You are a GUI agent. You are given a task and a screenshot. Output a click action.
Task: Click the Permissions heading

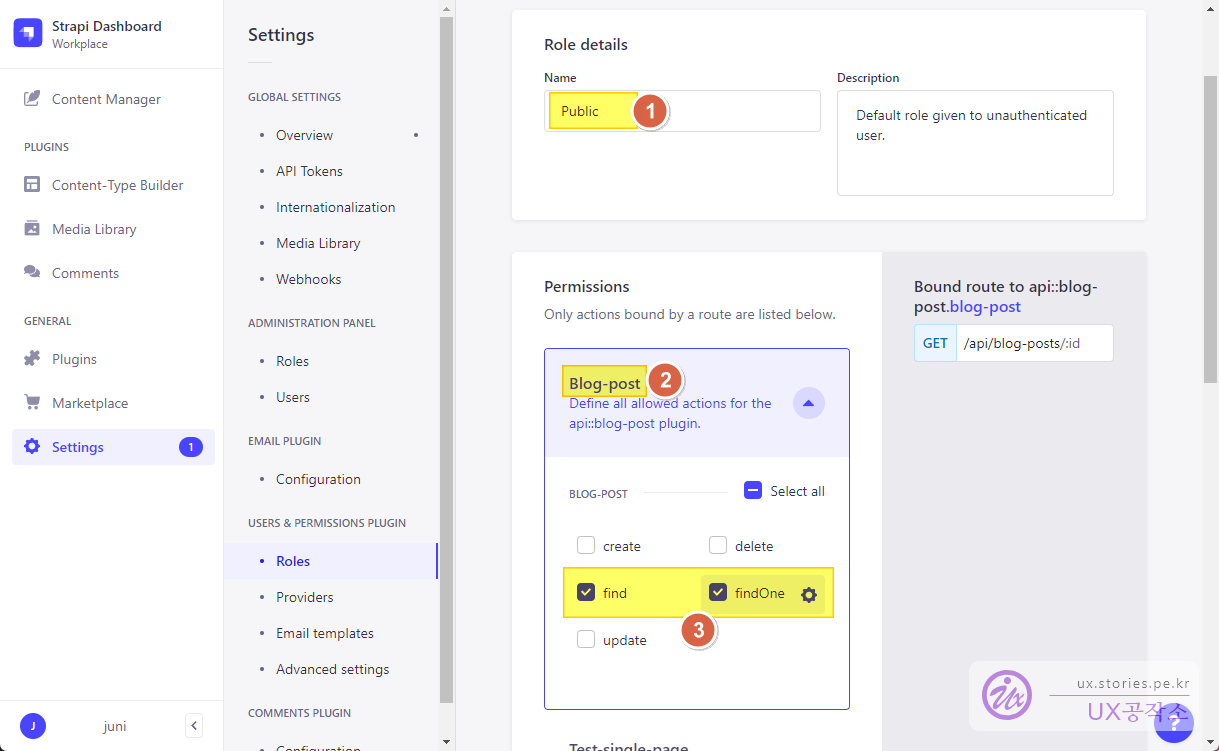coord(587,286)
